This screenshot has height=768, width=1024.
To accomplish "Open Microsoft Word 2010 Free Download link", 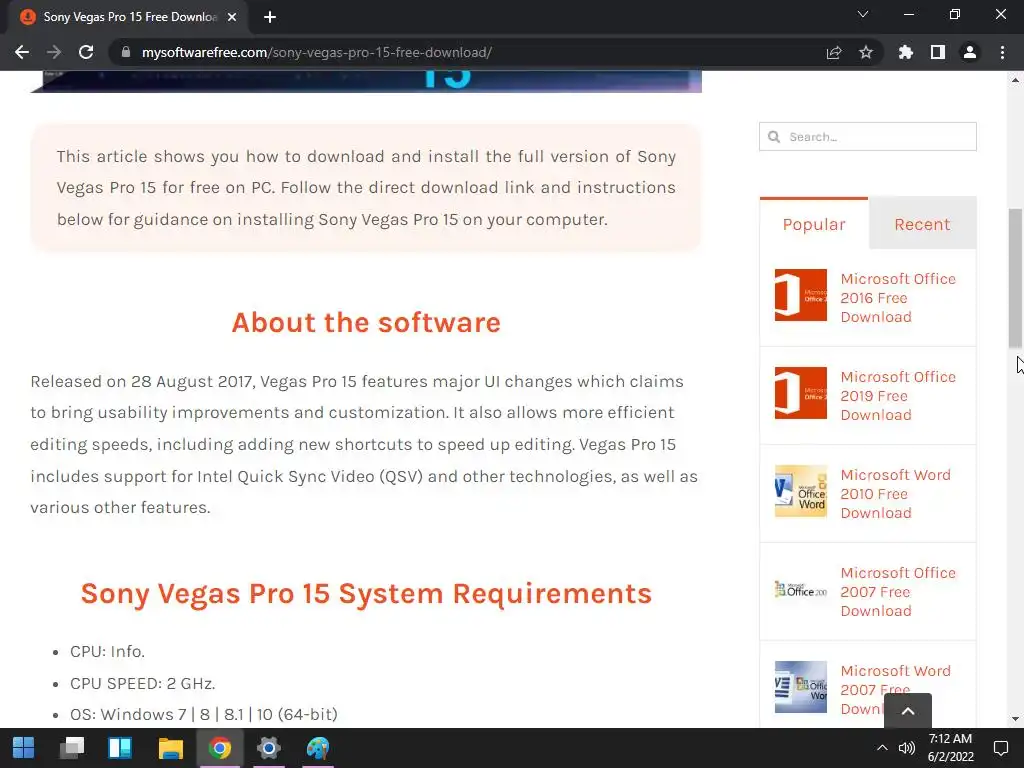I will (895, 494).
